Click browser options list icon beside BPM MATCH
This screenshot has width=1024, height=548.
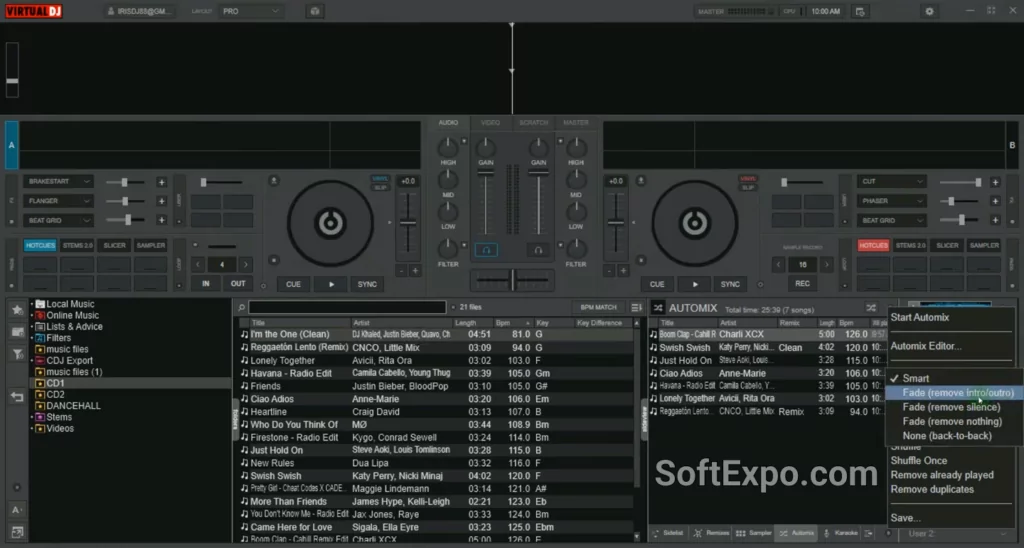click(x=637, y=307)
